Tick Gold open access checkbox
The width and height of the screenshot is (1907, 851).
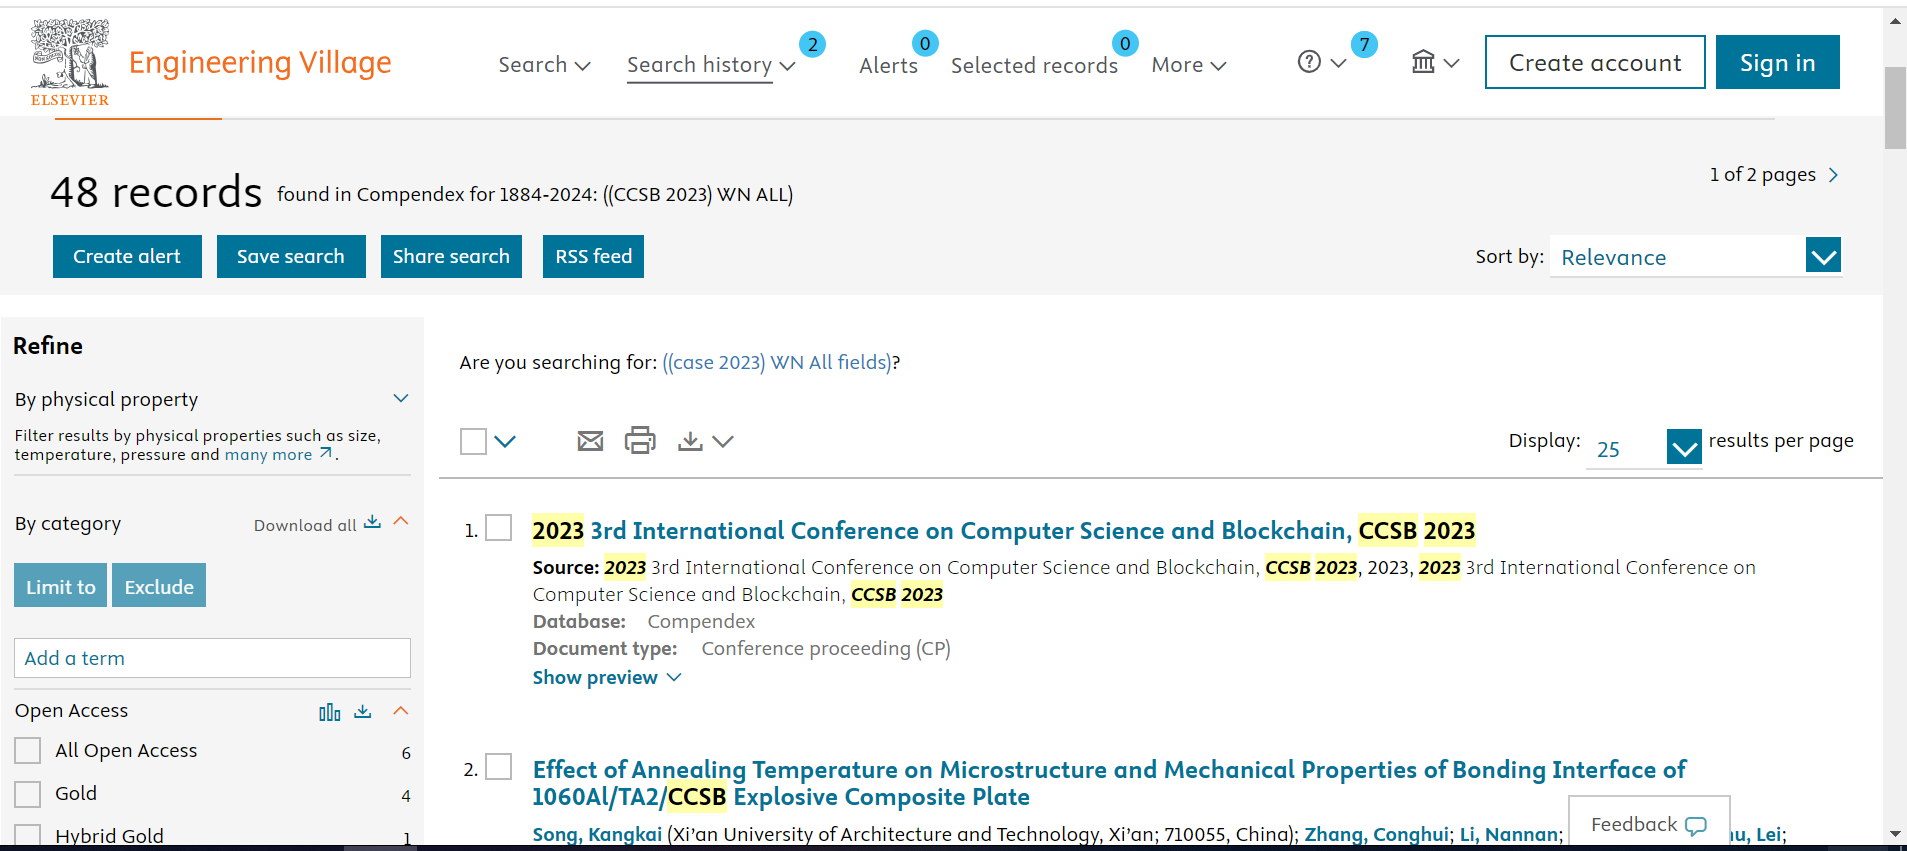pyautogui.click(x=28, y=794)
